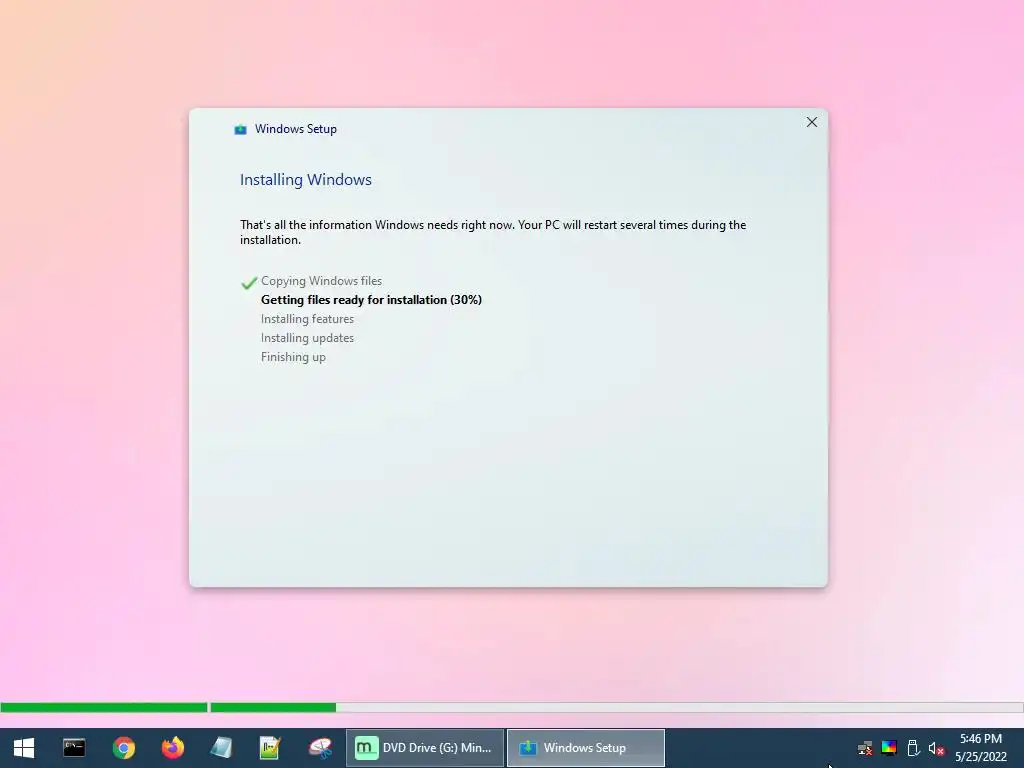This screenshot has width=1024, height=768.
Task: Click the network disconnected tray icon
Action: pyautogui.click(x=865, y=748)
